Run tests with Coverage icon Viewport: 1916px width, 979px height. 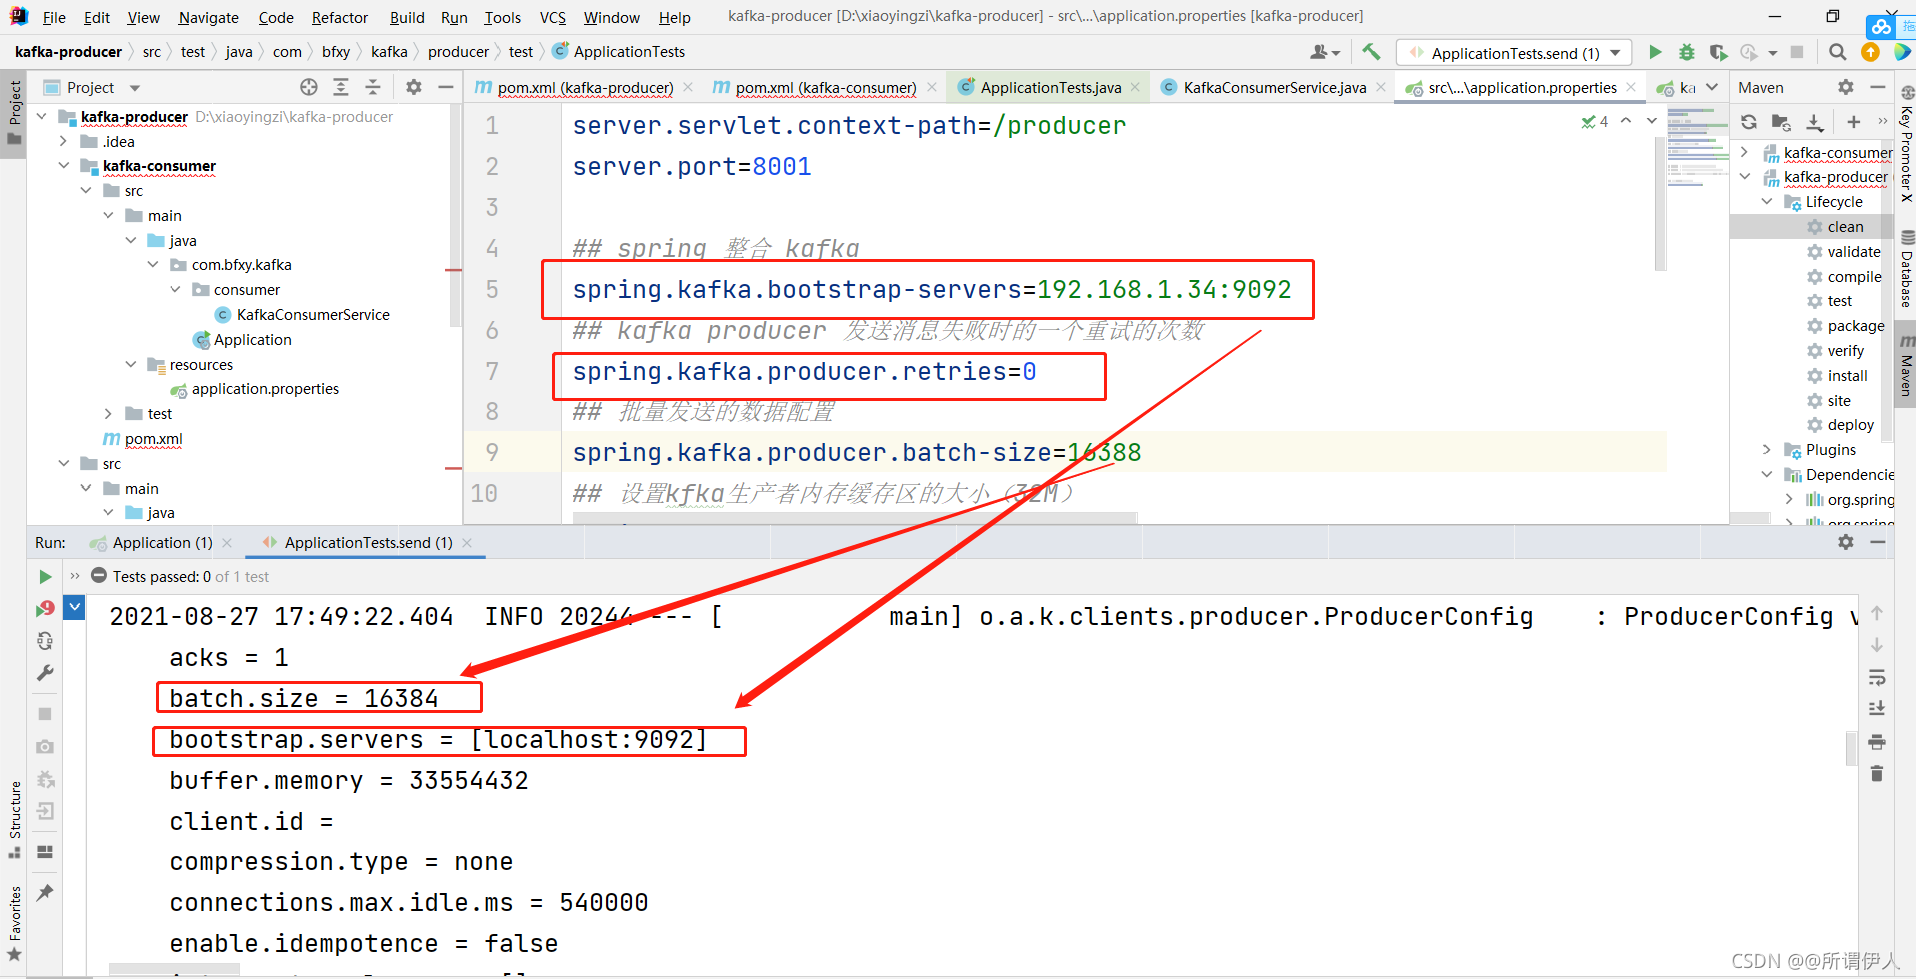pyautogui.click(x=1718, y=52)
